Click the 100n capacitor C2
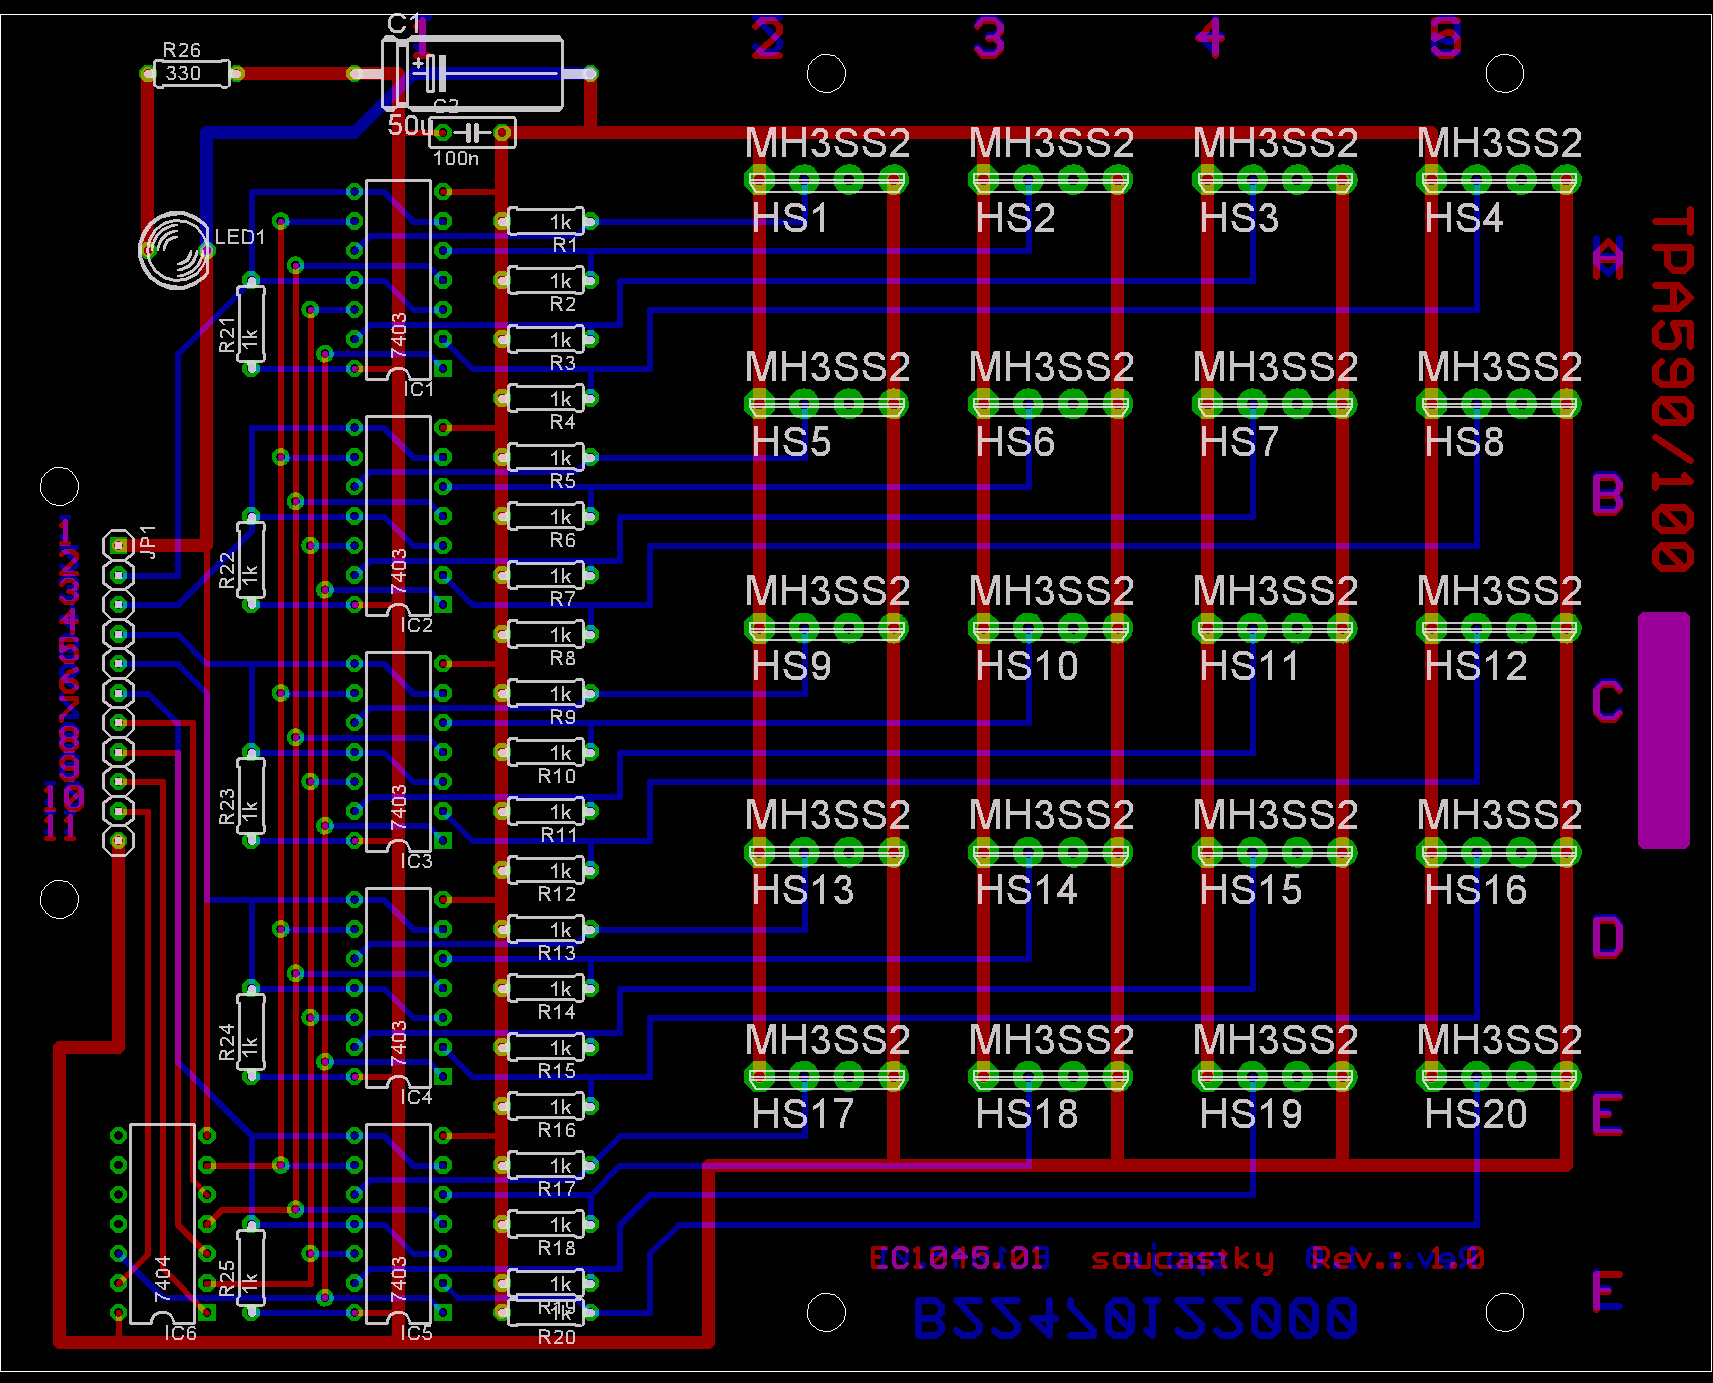This screenshot has height=1383, width=1713. 472,132
